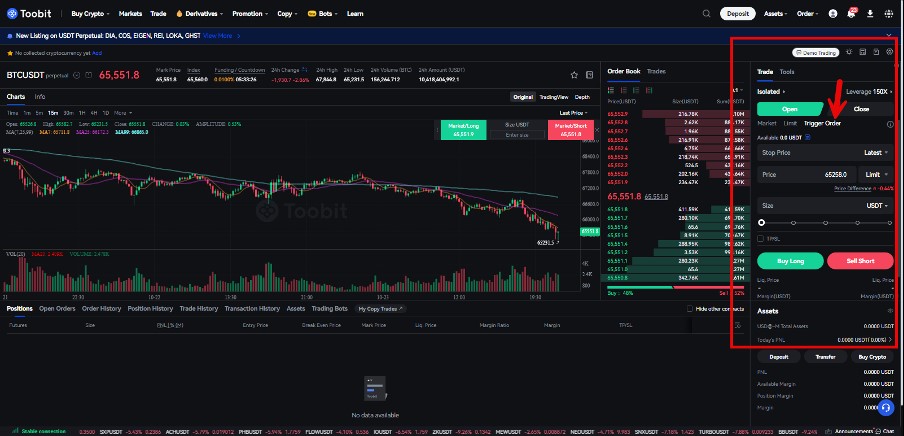
Task: Switch to the Open Orders tab
Action: click(57, 309)
